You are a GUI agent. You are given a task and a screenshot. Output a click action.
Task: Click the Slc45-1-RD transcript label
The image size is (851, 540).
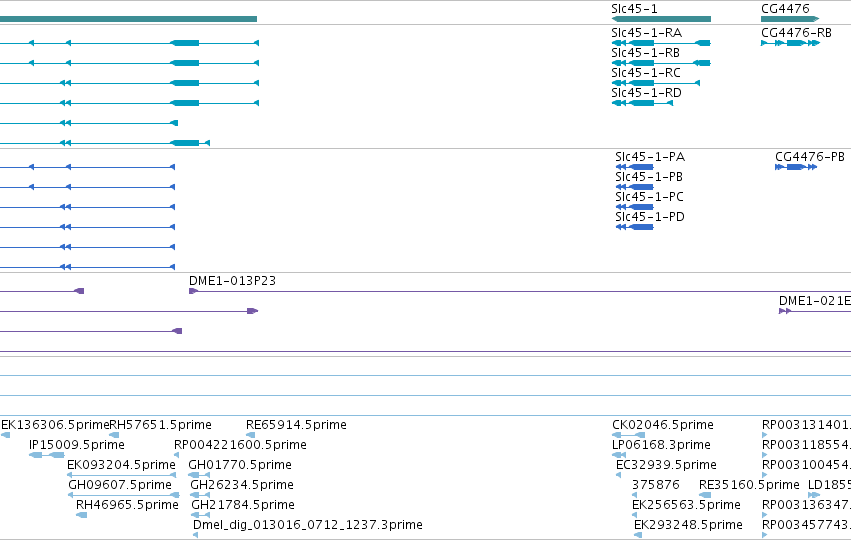pyautogui.click(x=646, y=93)
